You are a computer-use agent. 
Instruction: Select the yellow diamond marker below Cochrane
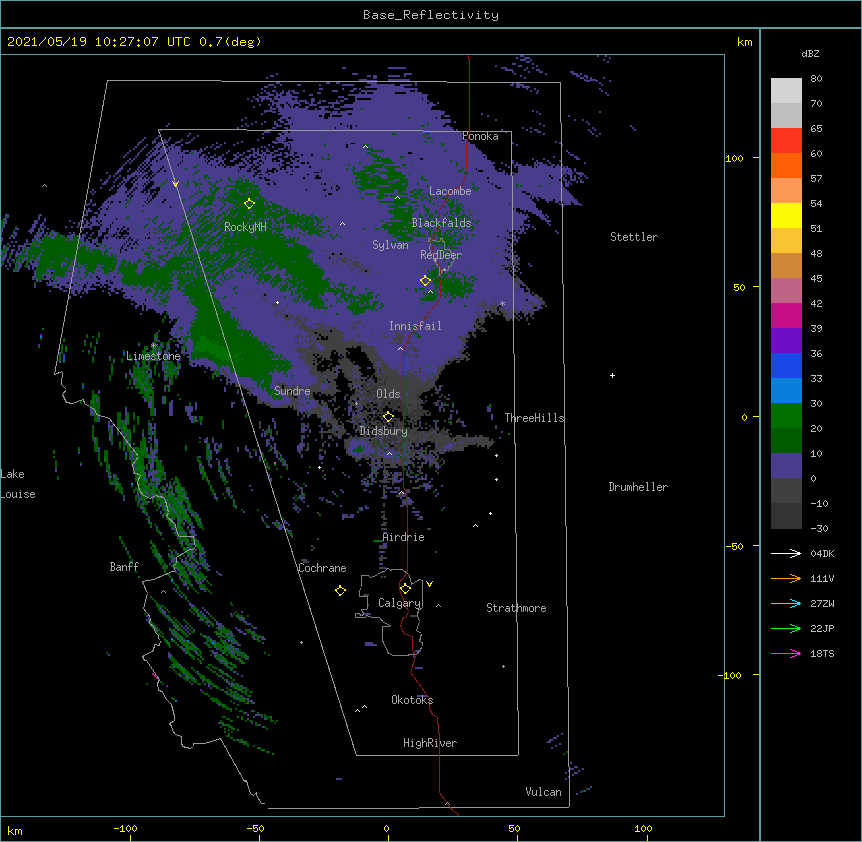pos(340,590)
